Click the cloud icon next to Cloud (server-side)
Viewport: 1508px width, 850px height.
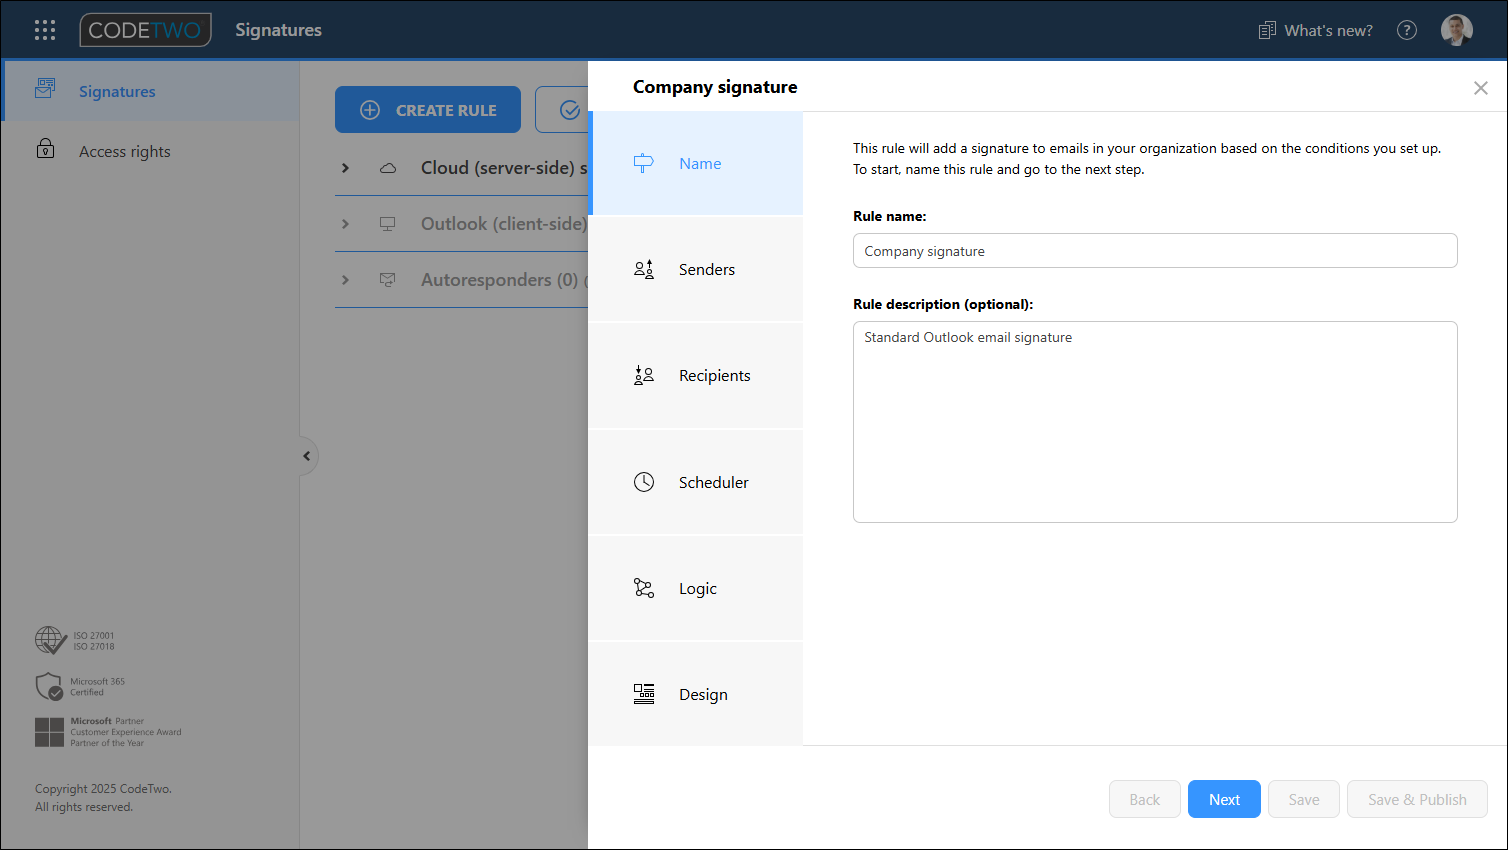click(x=388, y=168)
